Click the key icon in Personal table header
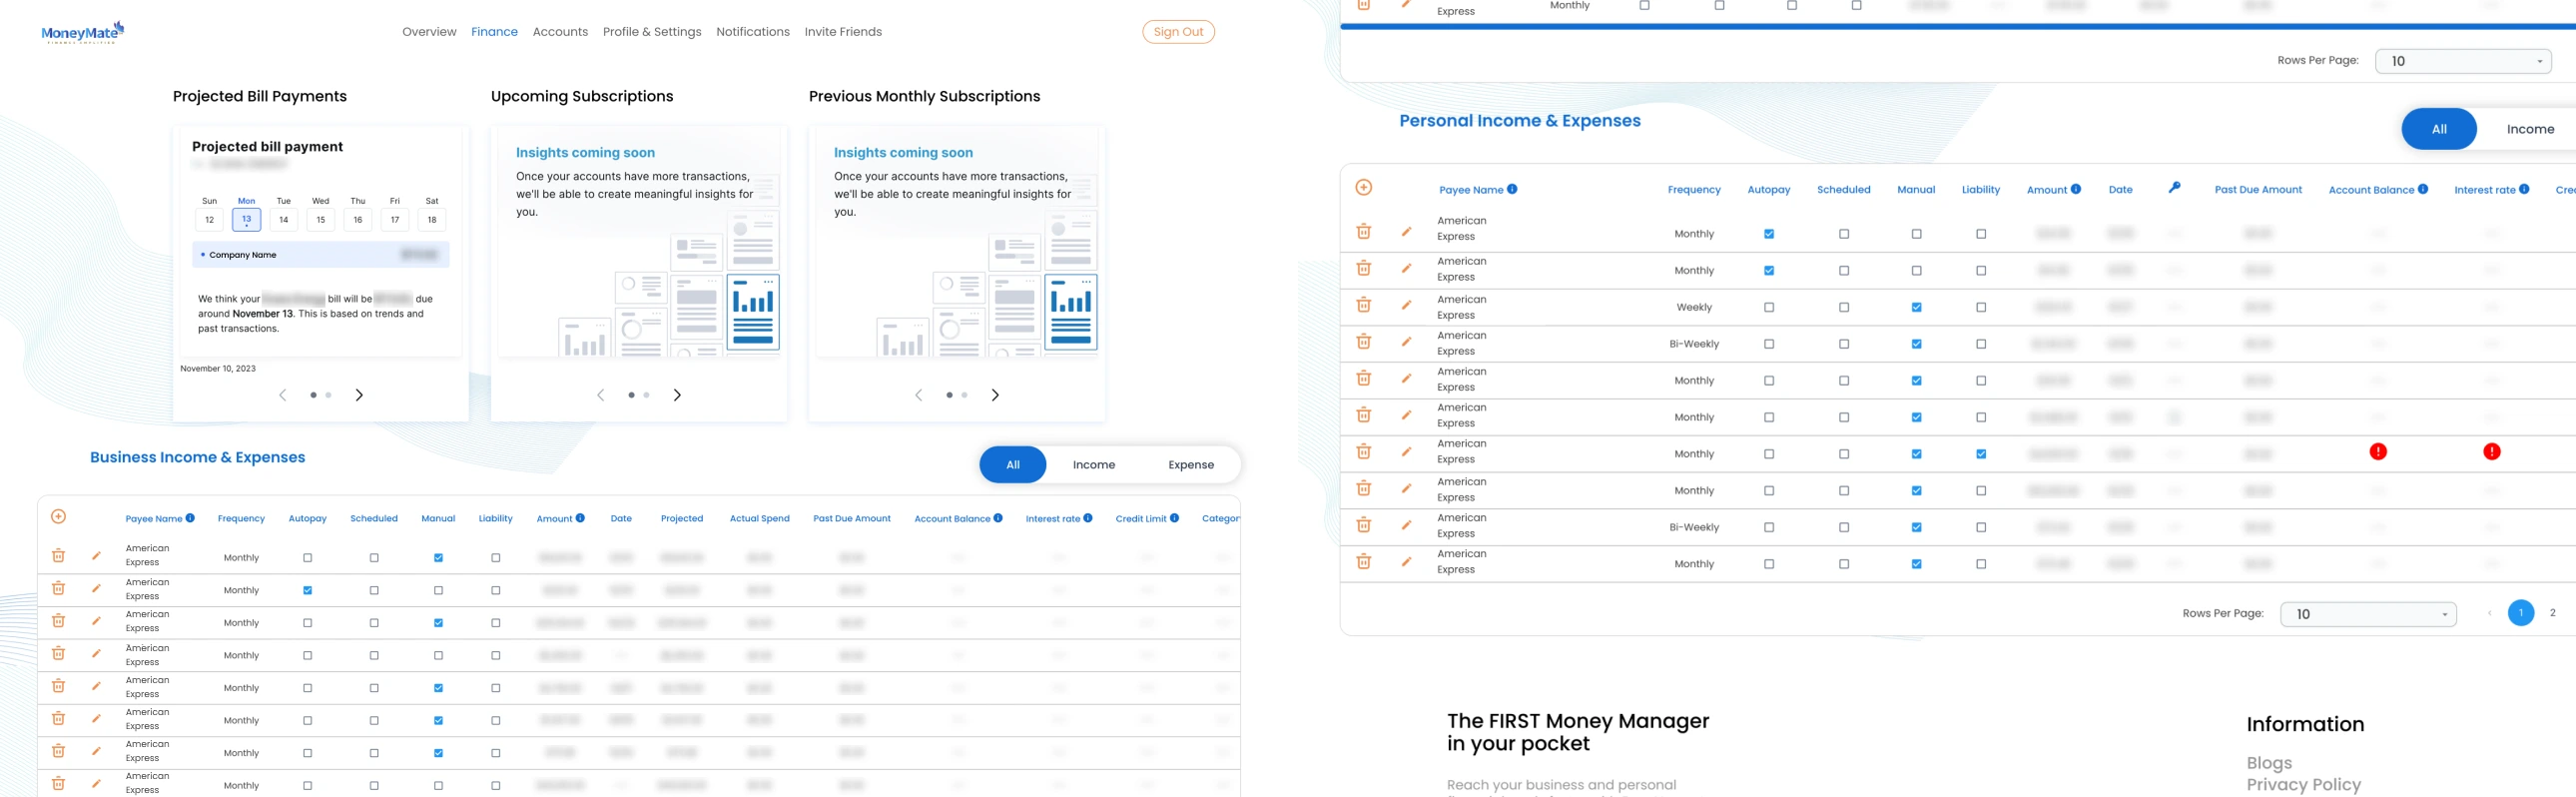Image resolution: width=2576 pixels, height=797 pixels. tap(2174, 188)
